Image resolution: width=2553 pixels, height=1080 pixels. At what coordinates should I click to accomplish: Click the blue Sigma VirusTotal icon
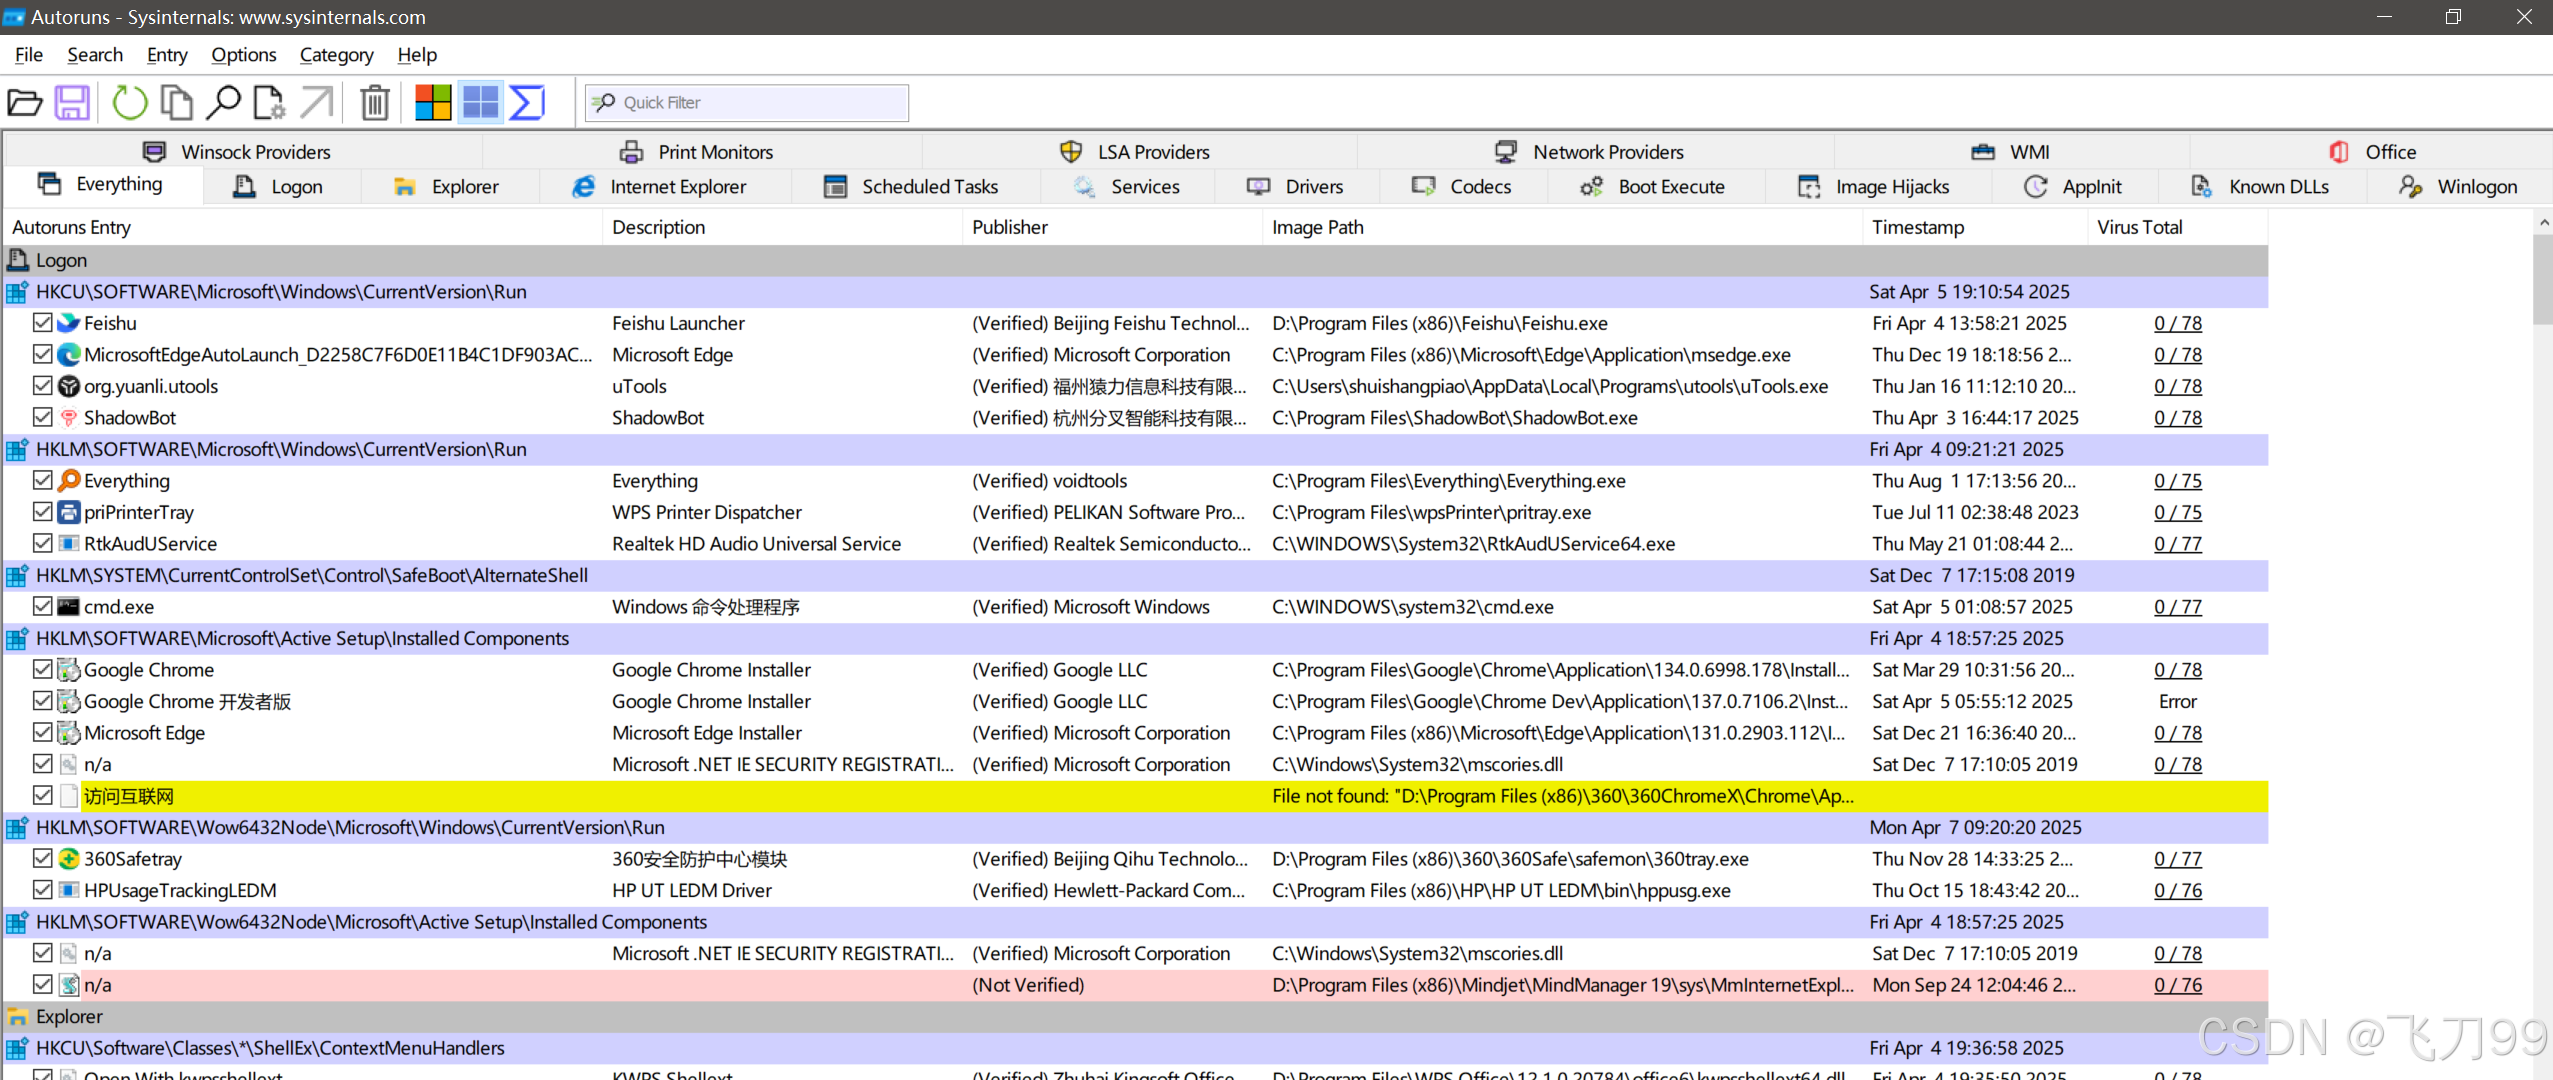coord(527,102)
